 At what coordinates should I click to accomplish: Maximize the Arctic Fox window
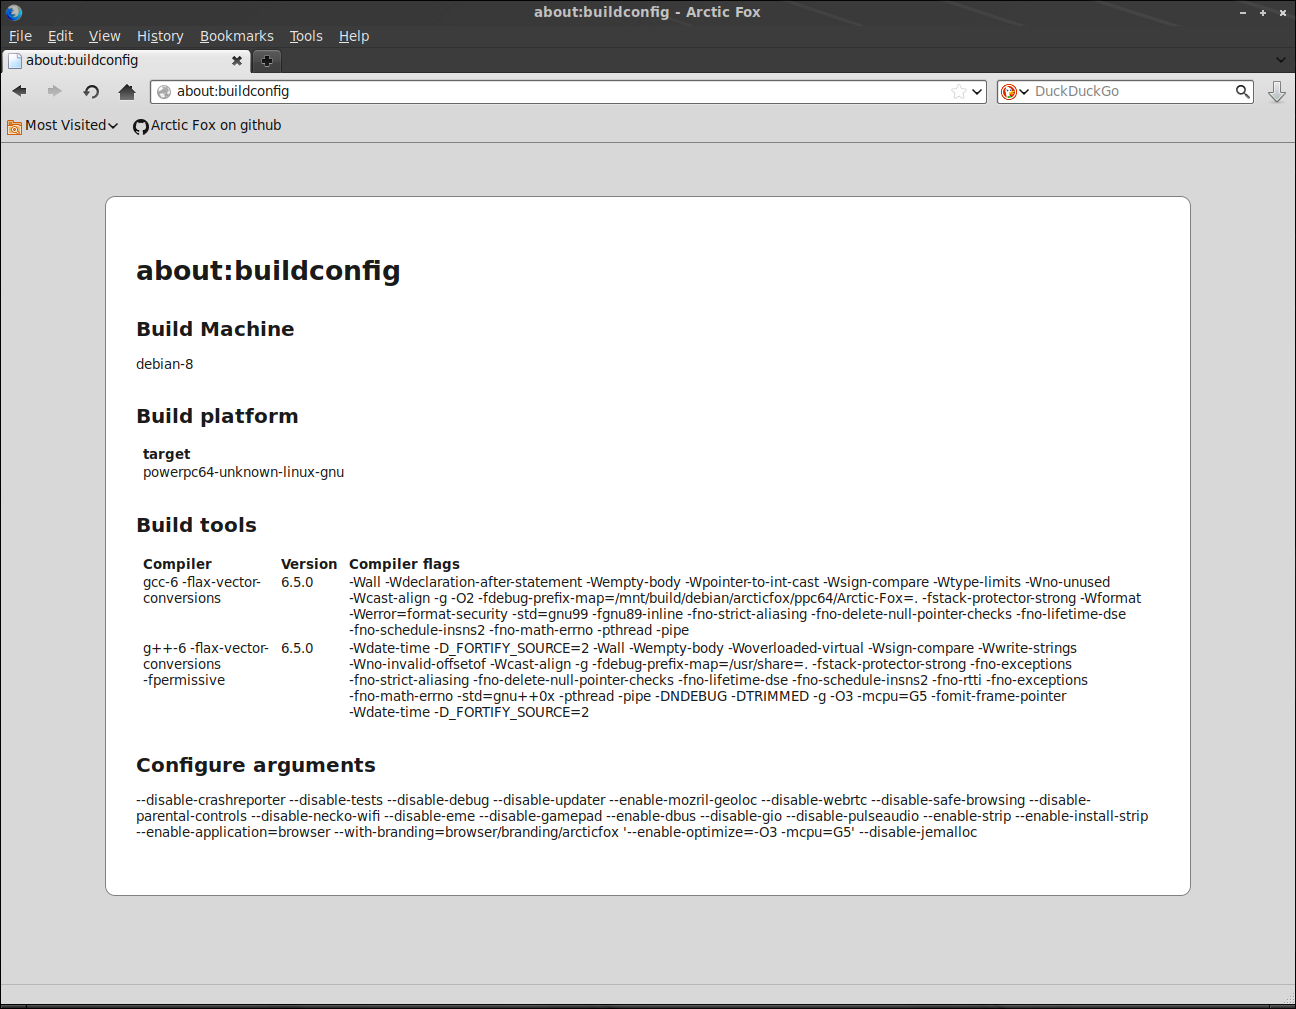(1263, 12)
